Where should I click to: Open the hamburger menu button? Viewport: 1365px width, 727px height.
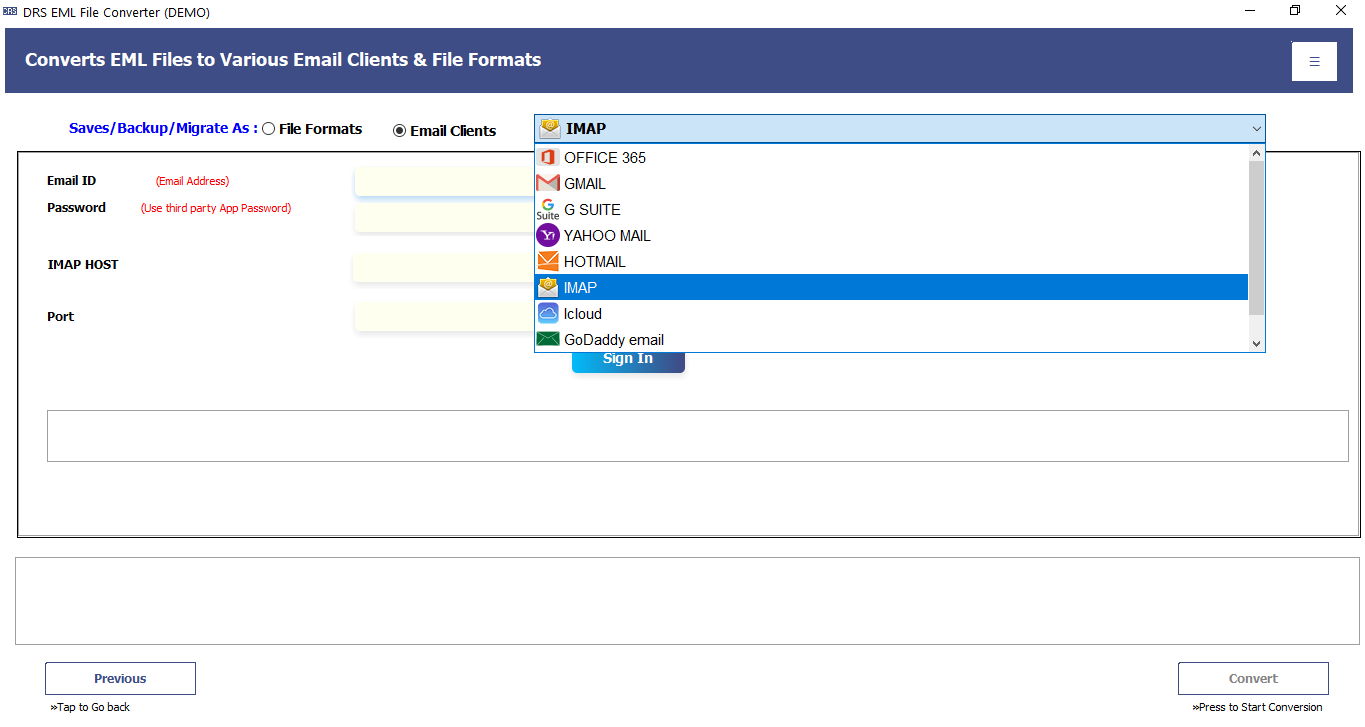[1314, 61]
